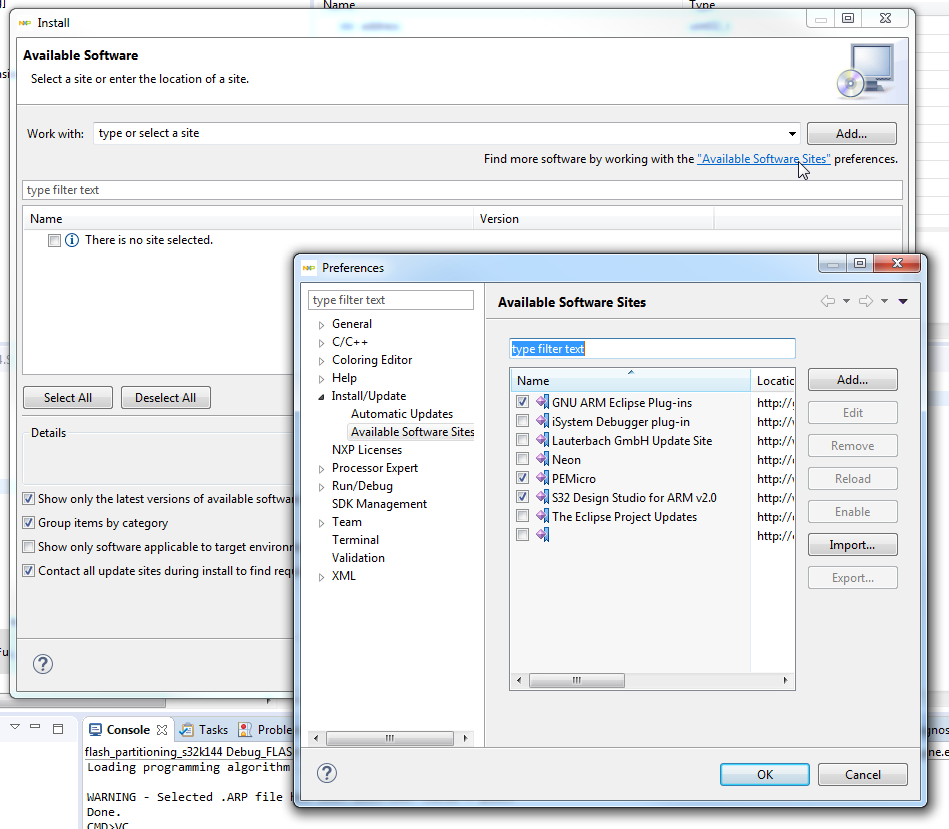
Task: Click the Problems tab icon
Action: pyautogui.click(x=245, y=730)
